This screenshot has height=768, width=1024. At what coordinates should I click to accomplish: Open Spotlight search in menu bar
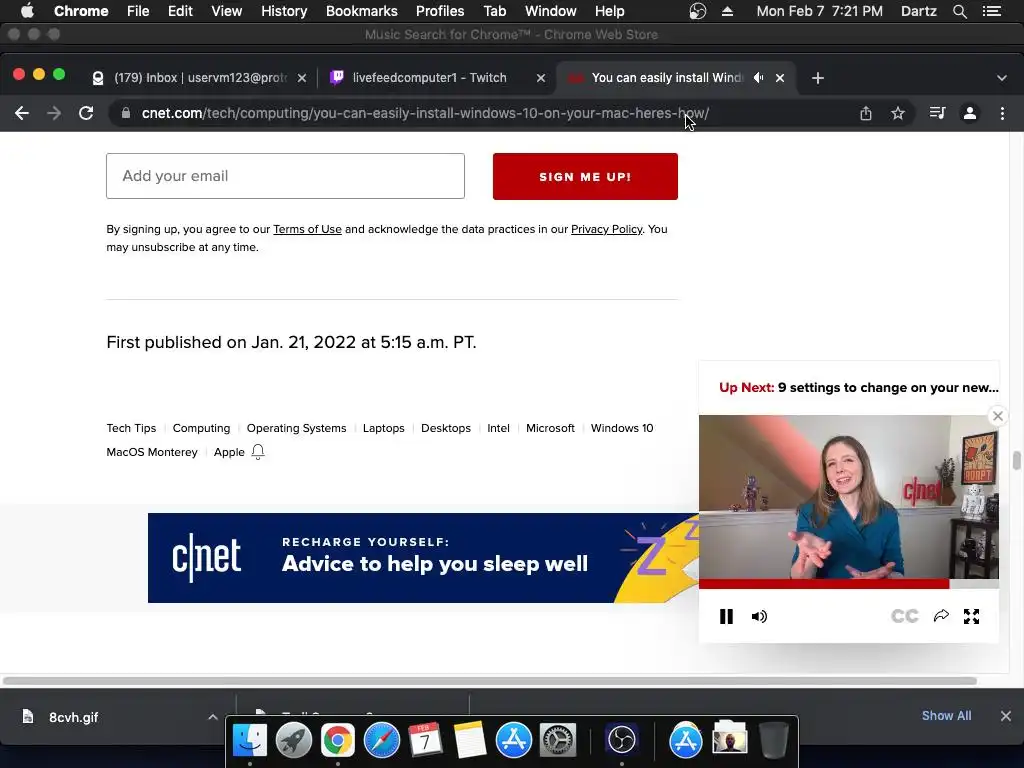959,11
